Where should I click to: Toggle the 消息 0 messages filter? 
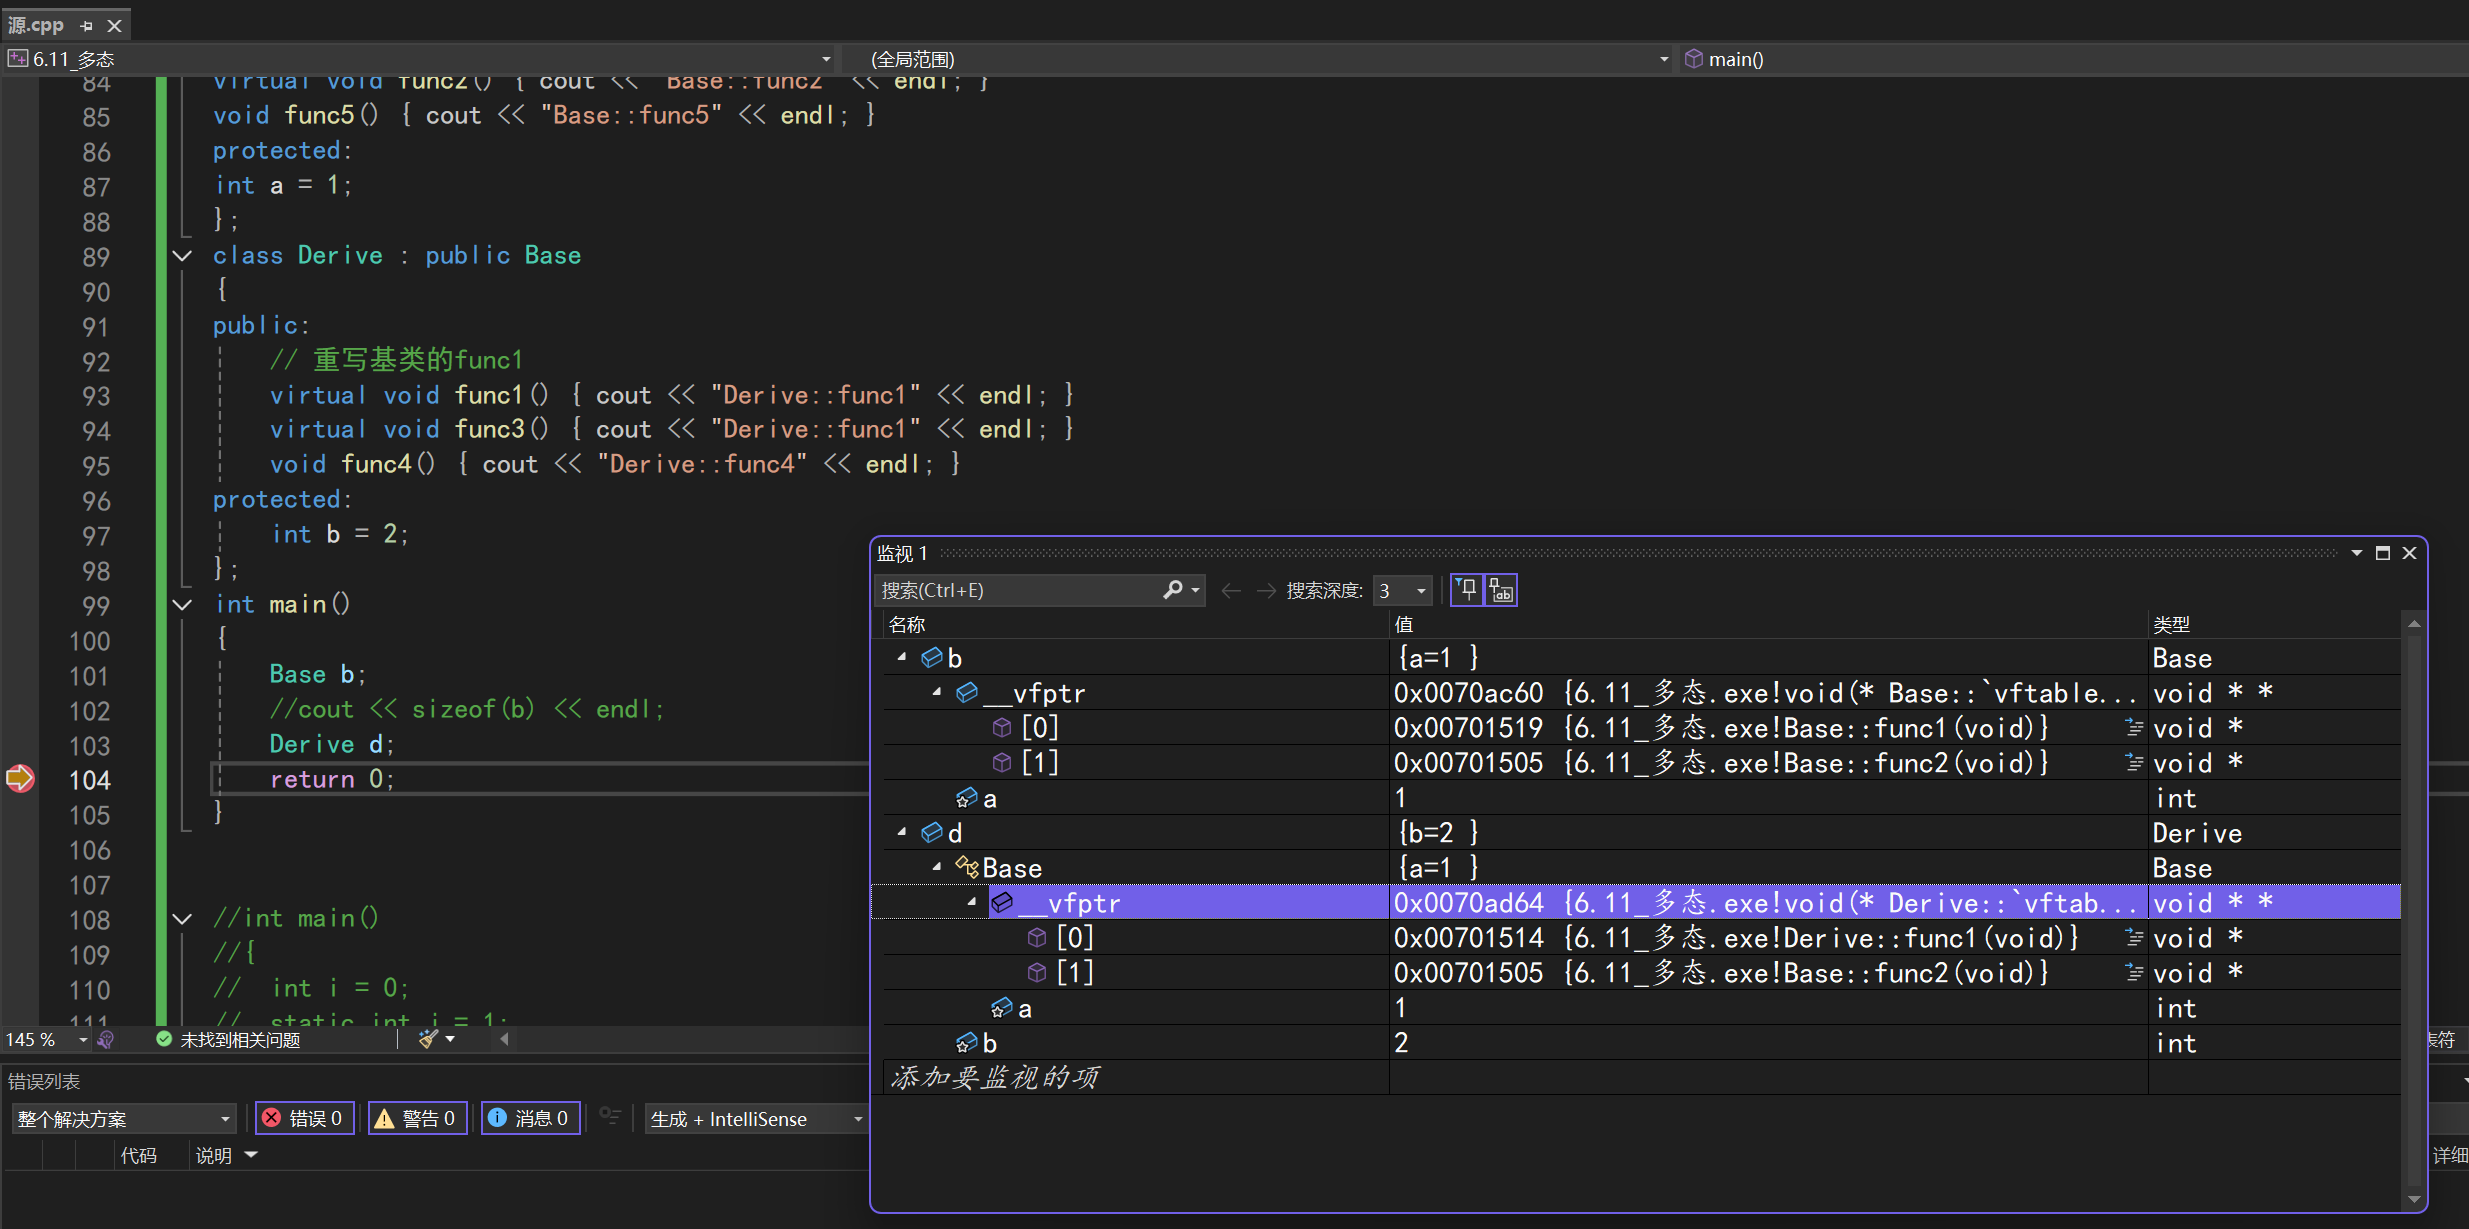(531, 1118)
